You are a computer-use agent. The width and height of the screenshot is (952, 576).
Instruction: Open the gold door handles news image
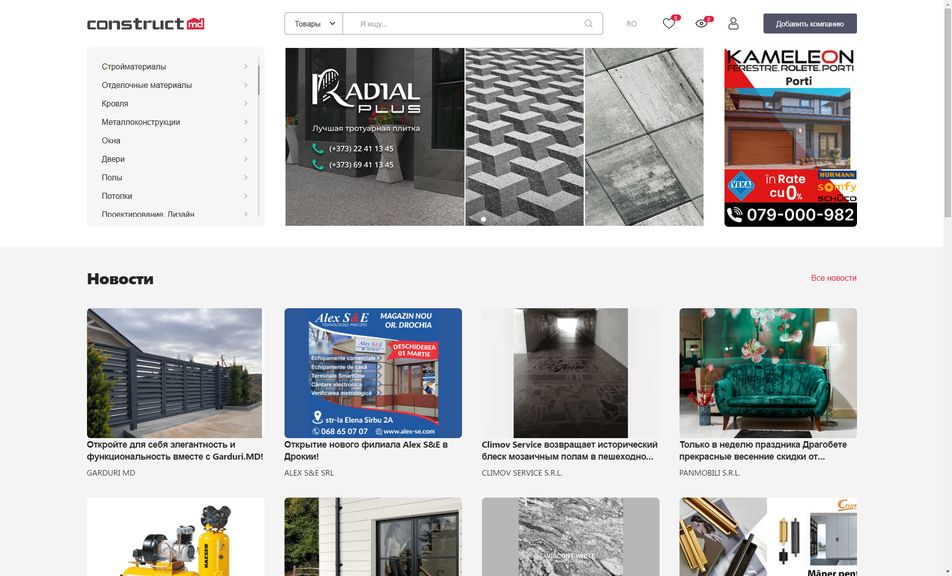pos(768,537)
